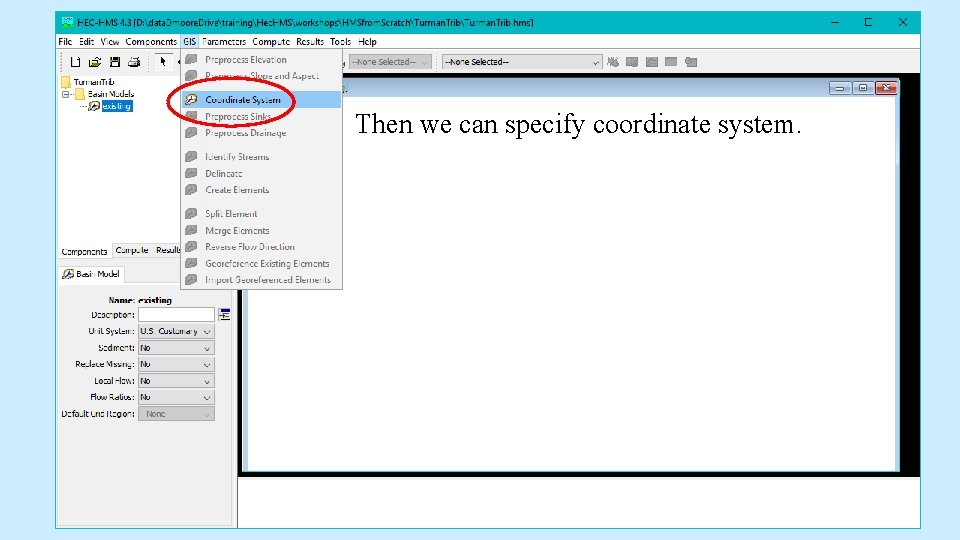Open the Components menu
Image resolution: width=960 pixels, height=540 pixels.
[151, 42]
